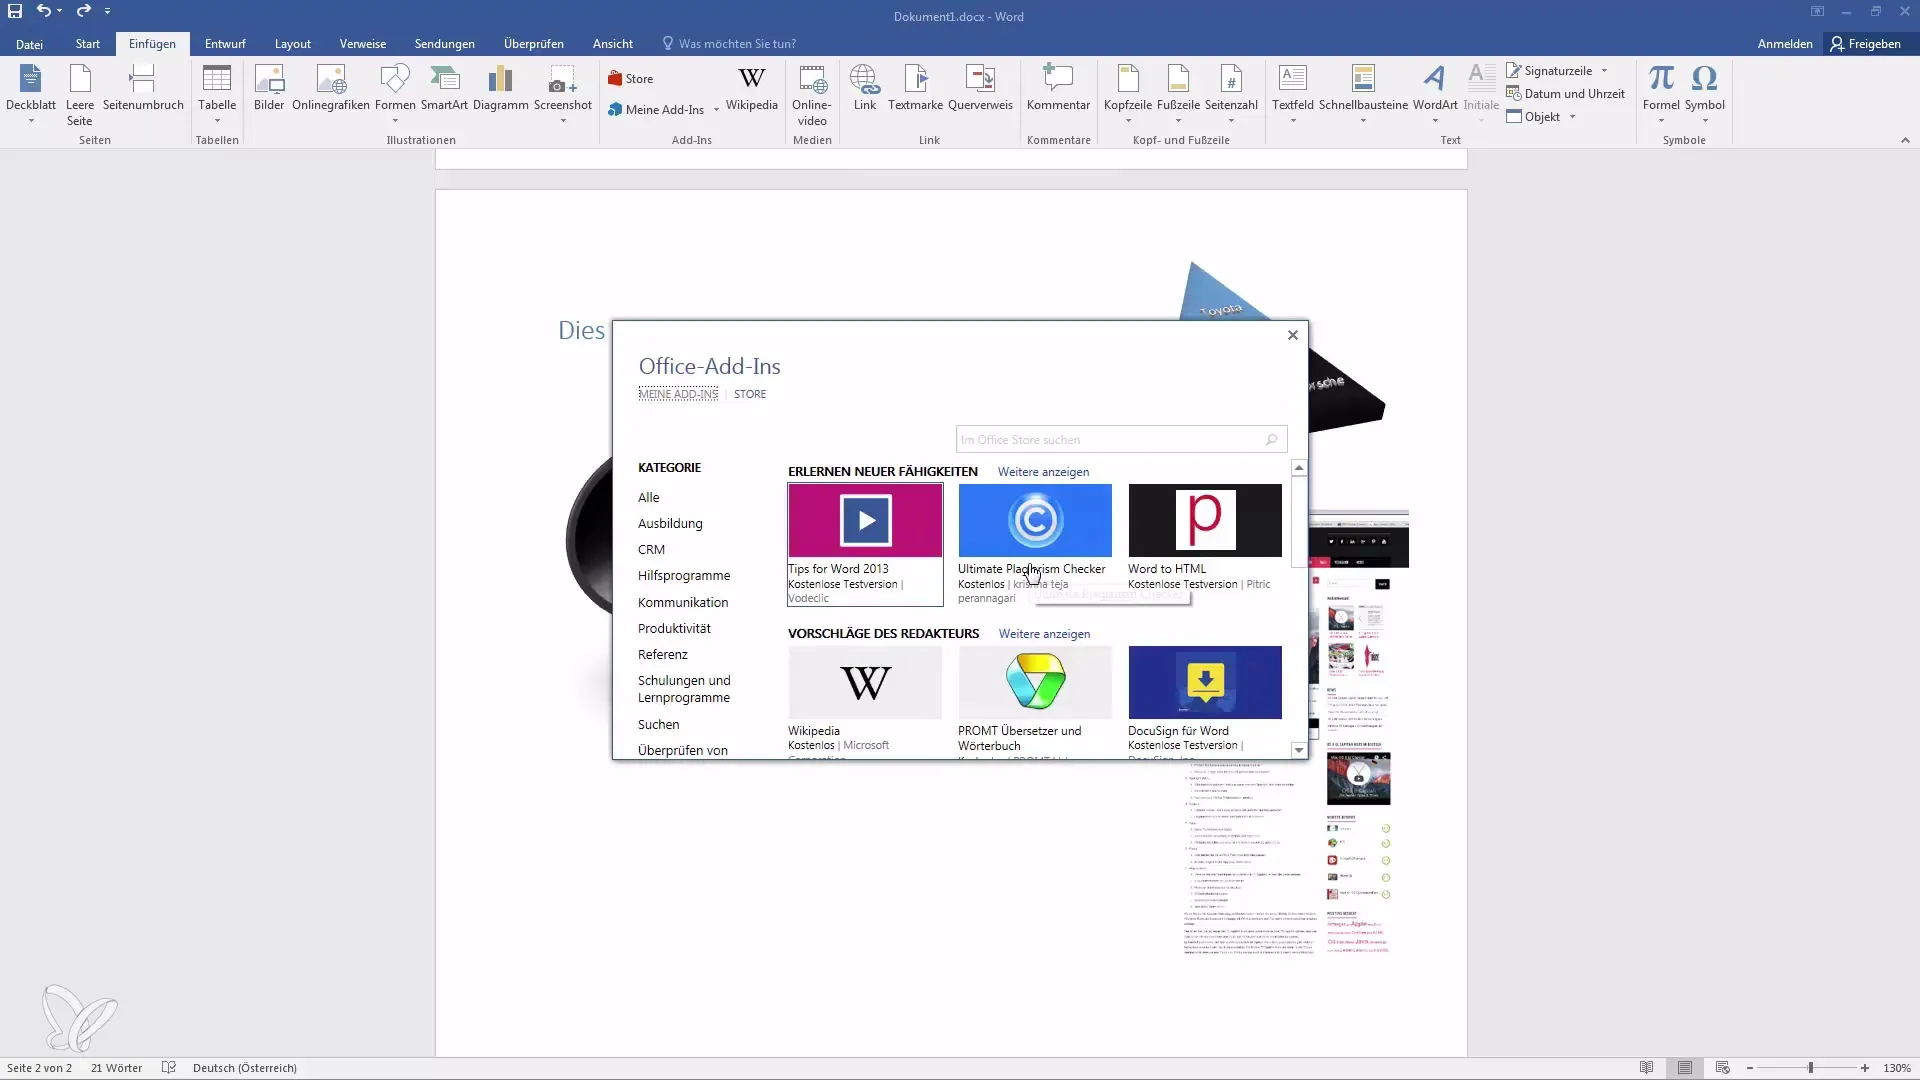Insert a hyperlink with Link button
Screen dimensions: 1920x1080
click(865, 88)
